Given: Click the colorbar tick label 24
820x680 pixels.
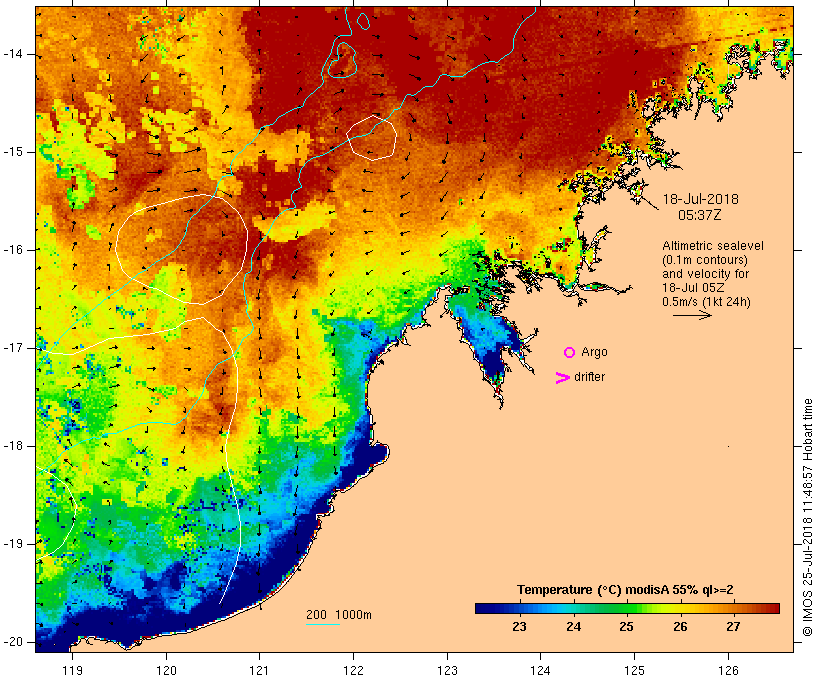Looking at the screenshot, I should click(x=573, y=627).
